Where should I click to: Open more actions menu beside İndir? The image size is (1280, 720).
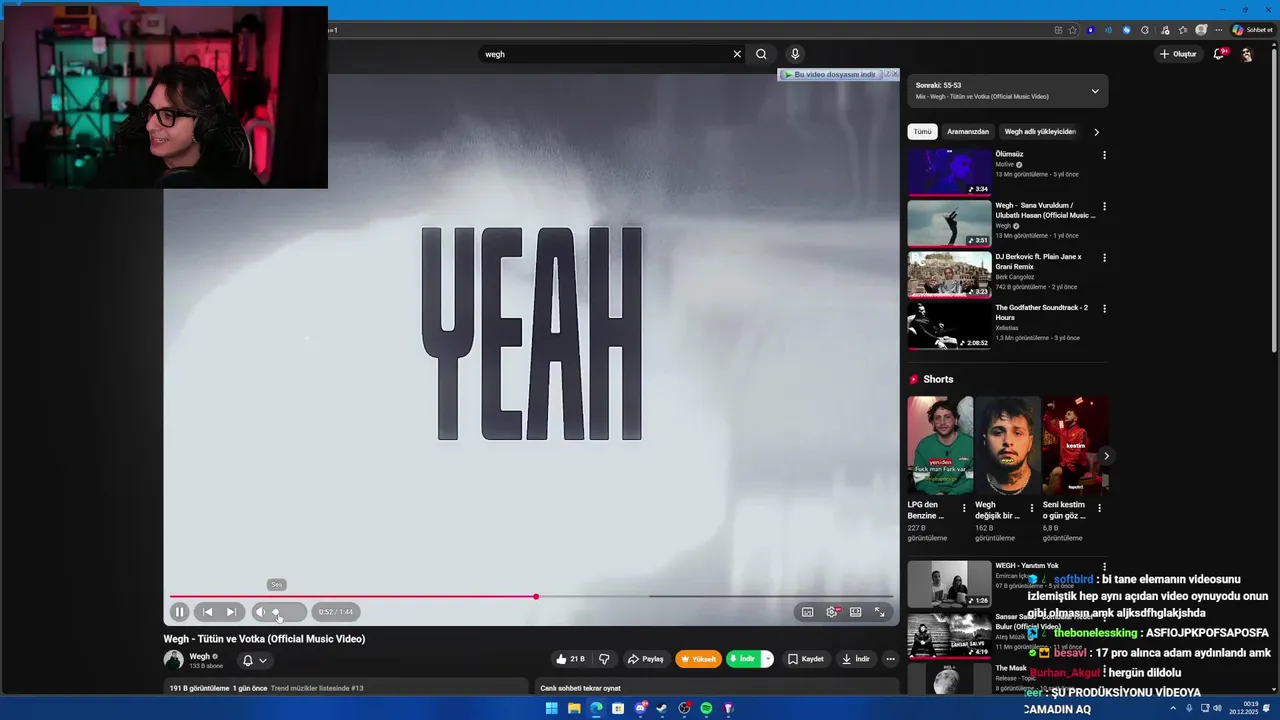(x=890, y=659)
